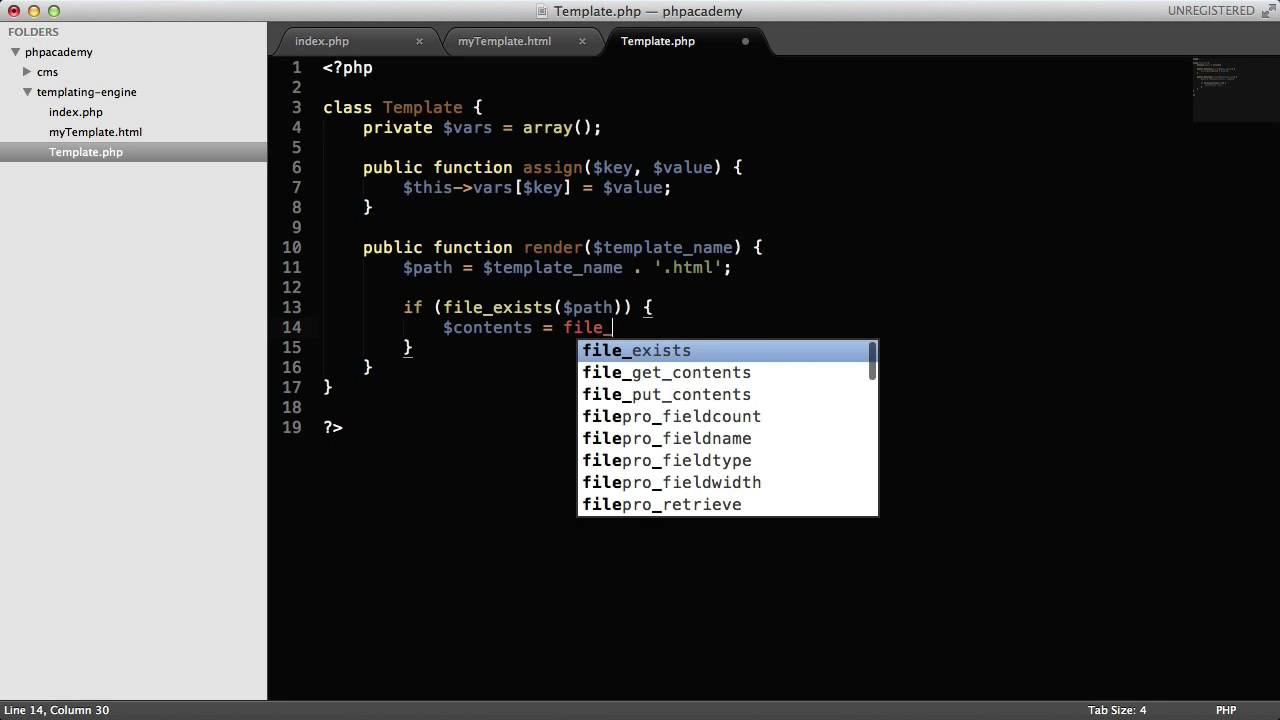Choose filepro_fieldname from autocomplete list
Screen dimensions: 1280x720
pos(723,438)
